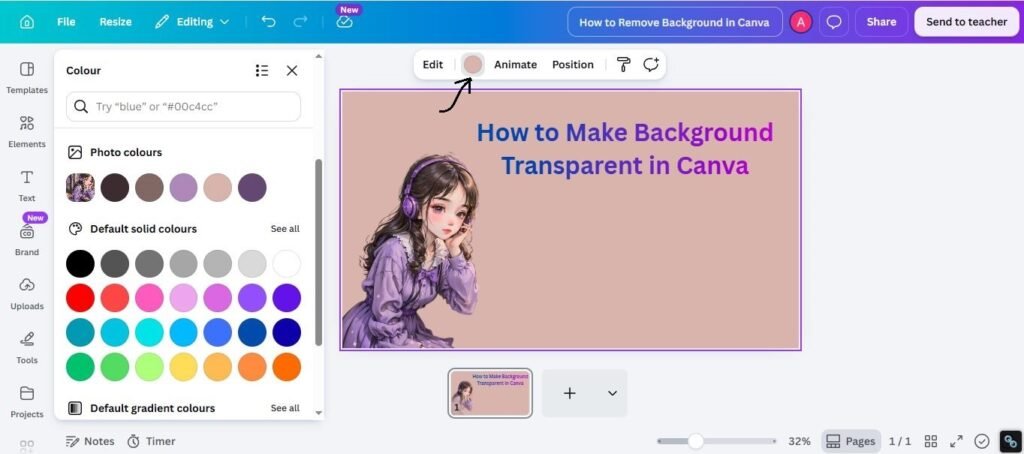Open the 32% zoom level menu
This screenshot has height=454, width=1024.
click(x=799, y=442)
